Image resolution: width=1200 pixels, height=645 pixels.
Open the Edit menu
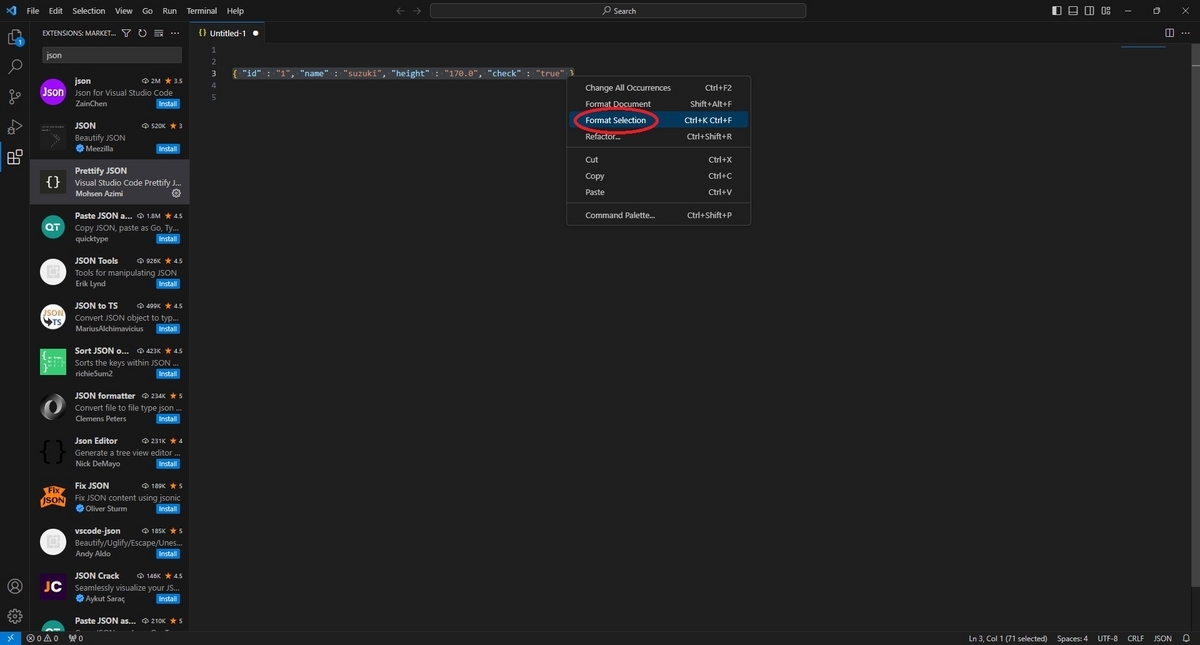point(56,11)
